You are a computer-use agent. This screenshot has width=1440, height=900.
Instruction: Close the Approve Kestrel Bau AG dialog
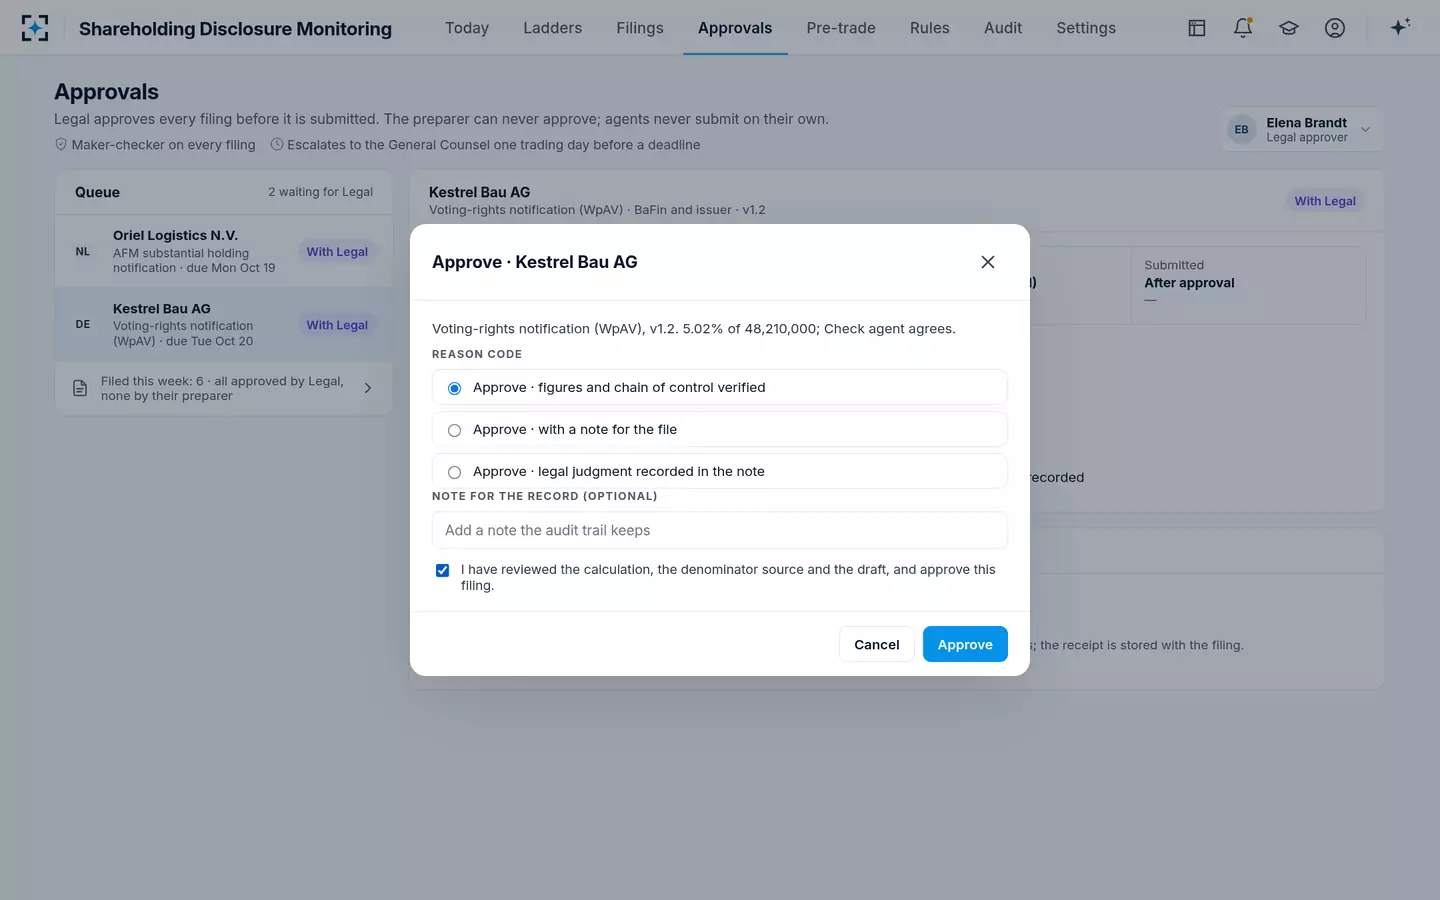click(988, 262)
